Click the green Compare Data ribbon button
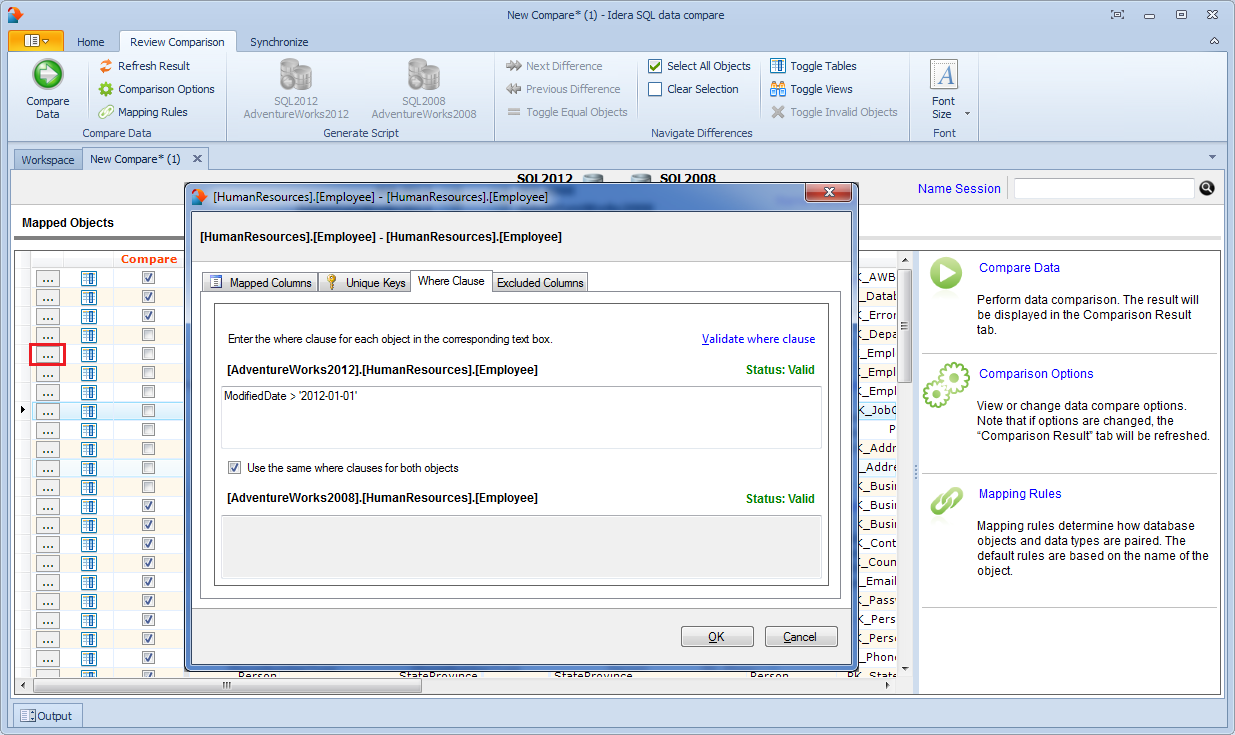The image size is (1235, 735). pyautogui.click(x=47, y=88)
